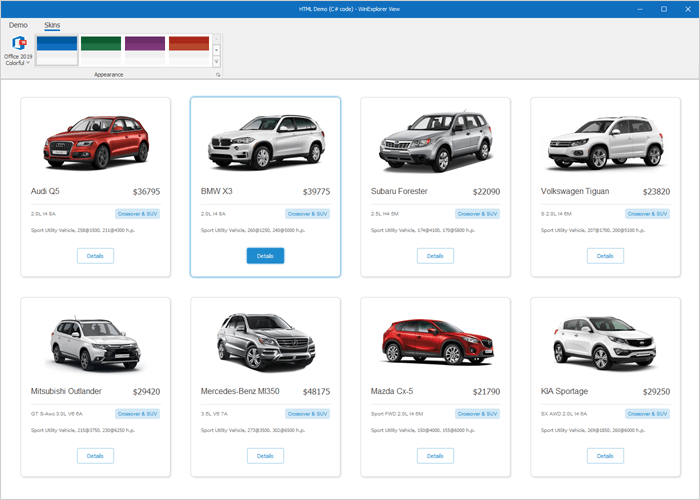This screenshot has height=500, width=700.
Task: Click Crossover & SUV tag on KIA Sportage
Action: point(647,414)
